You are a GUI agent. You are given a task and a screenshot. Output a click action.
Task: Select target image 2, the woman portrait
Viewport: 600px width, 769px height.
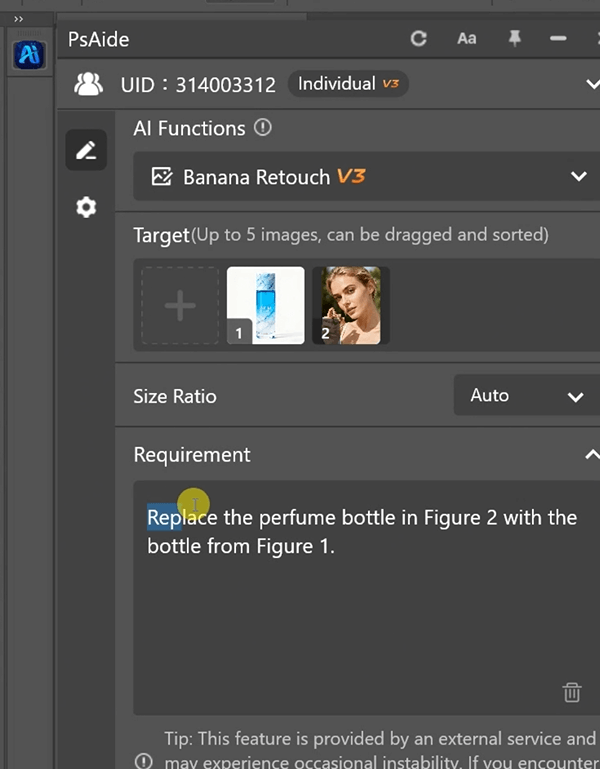coord(351,306)
